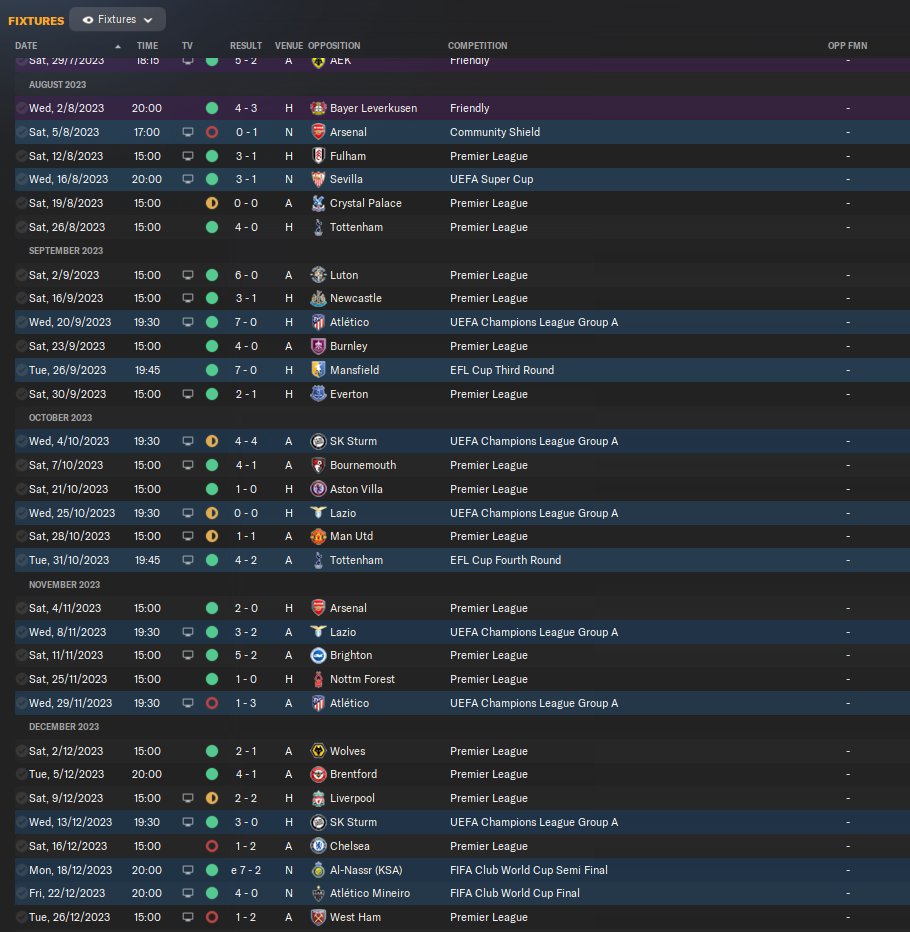Open the UEFA Super Cup competition link
Image resolution: width=910 pixels, height=932 pixels.
pos(492,179)
